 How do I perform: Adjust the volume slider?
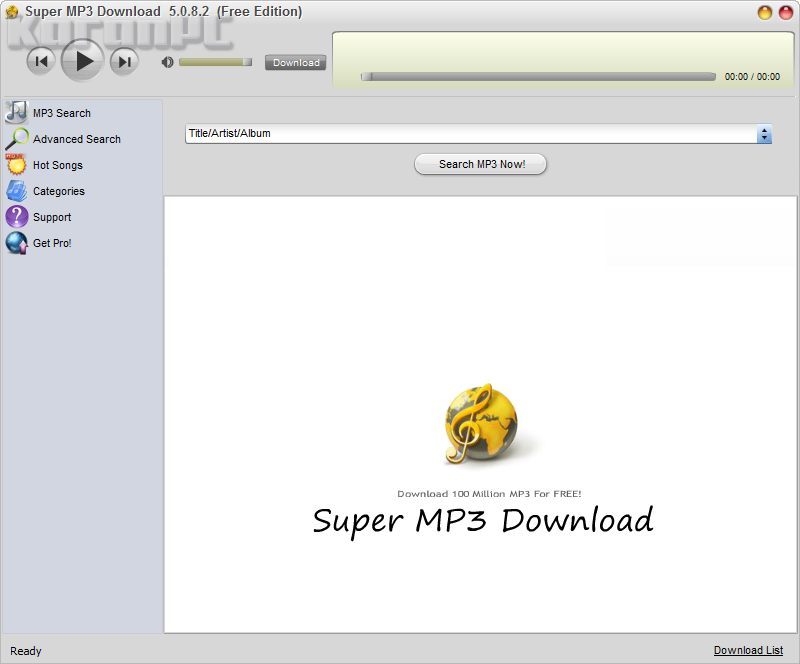tap(215, 62)
